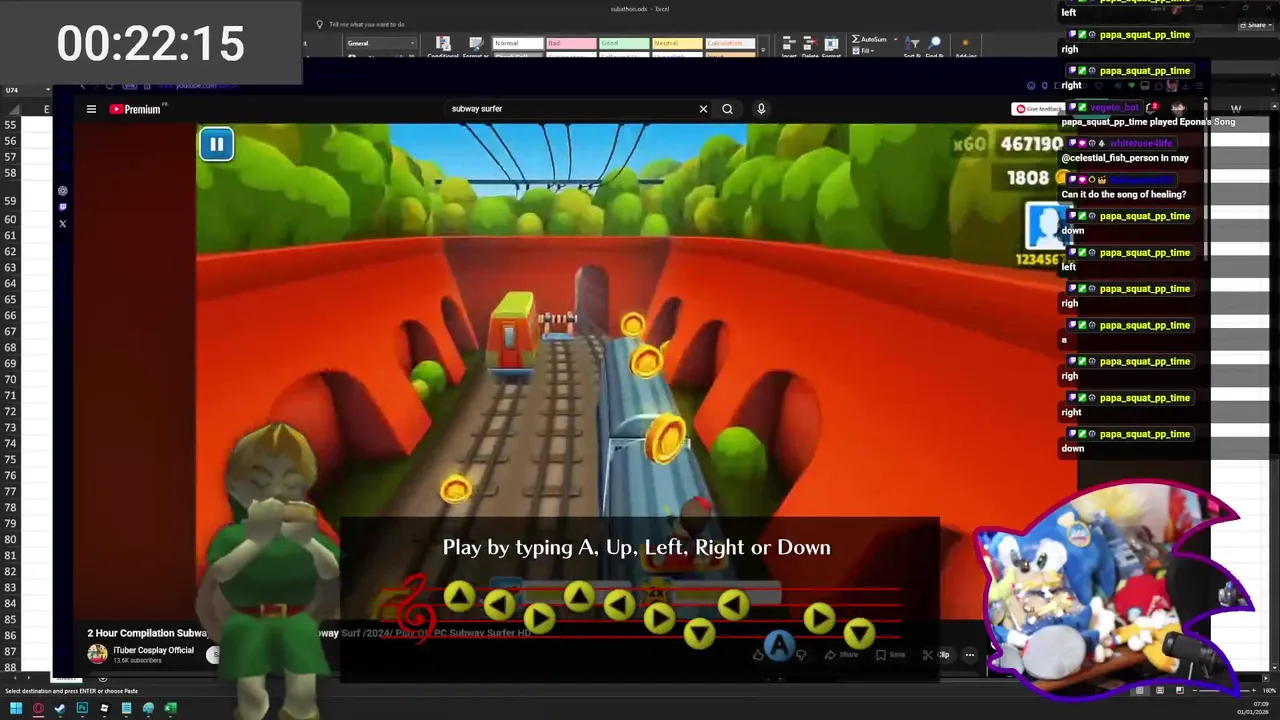
Task: Open Sort & Filter in Excel
Action: (x=912, y=47)
